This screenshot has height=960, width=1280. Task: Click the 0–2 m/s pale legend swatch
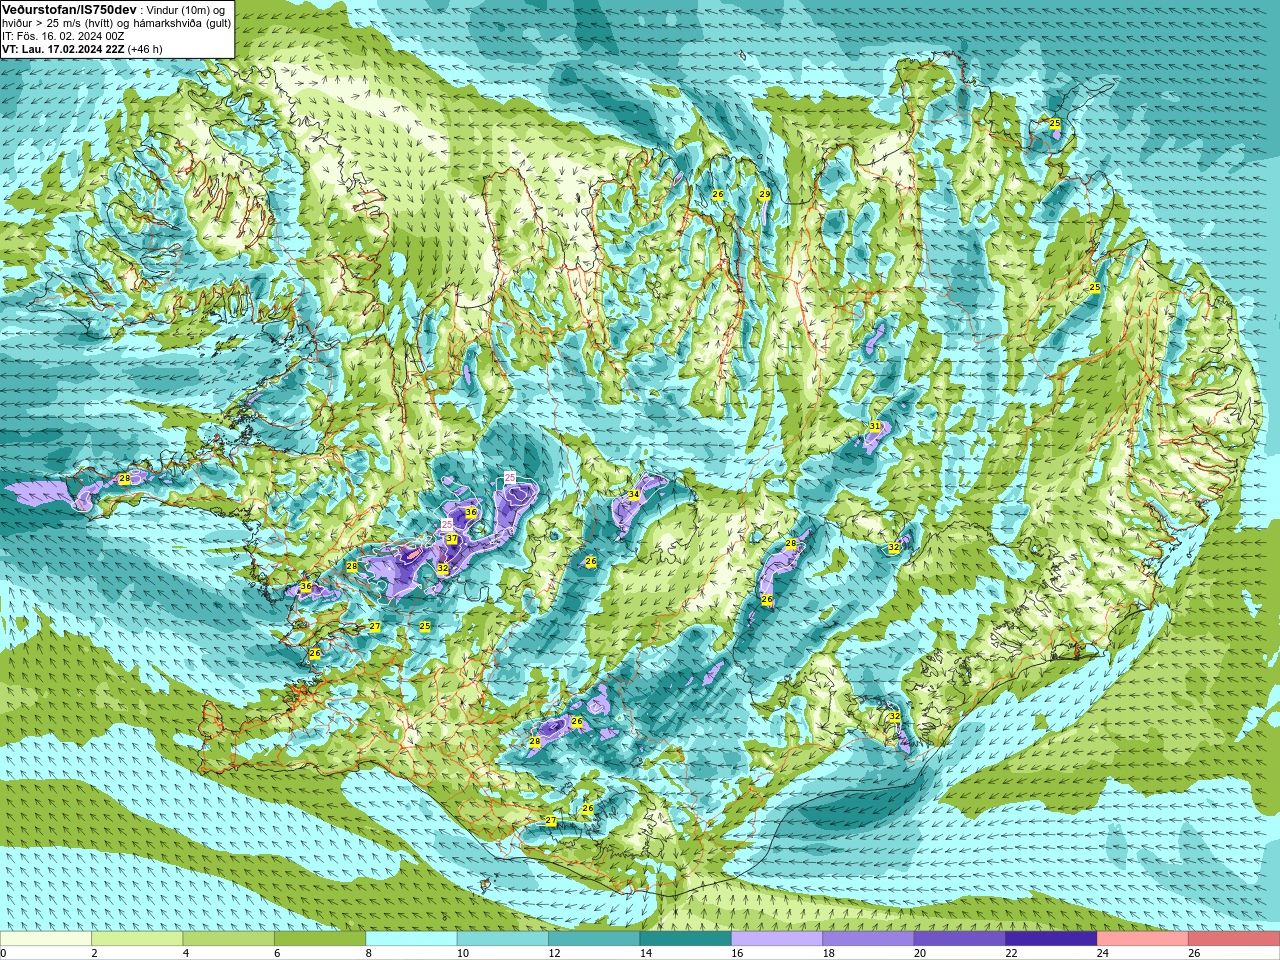[46, 939]
